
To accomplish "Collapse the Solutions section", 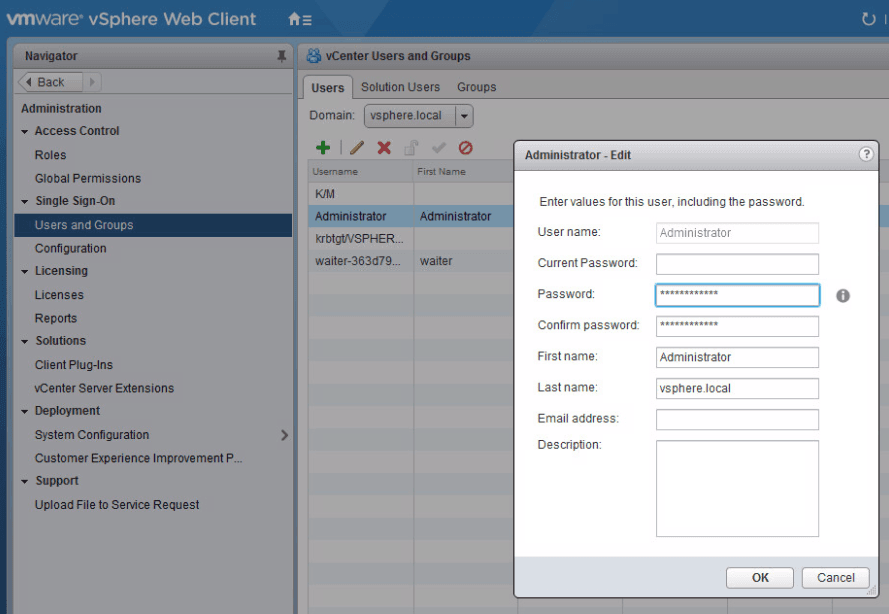I will point(24,341).
